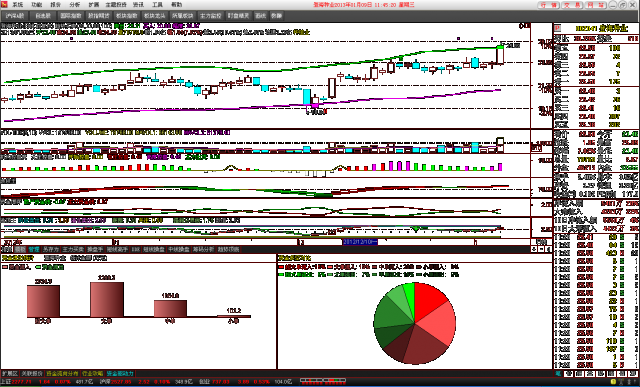Click the red app logo icon
Viewport: 640px width, 387px height.
[x=4, y=4]
